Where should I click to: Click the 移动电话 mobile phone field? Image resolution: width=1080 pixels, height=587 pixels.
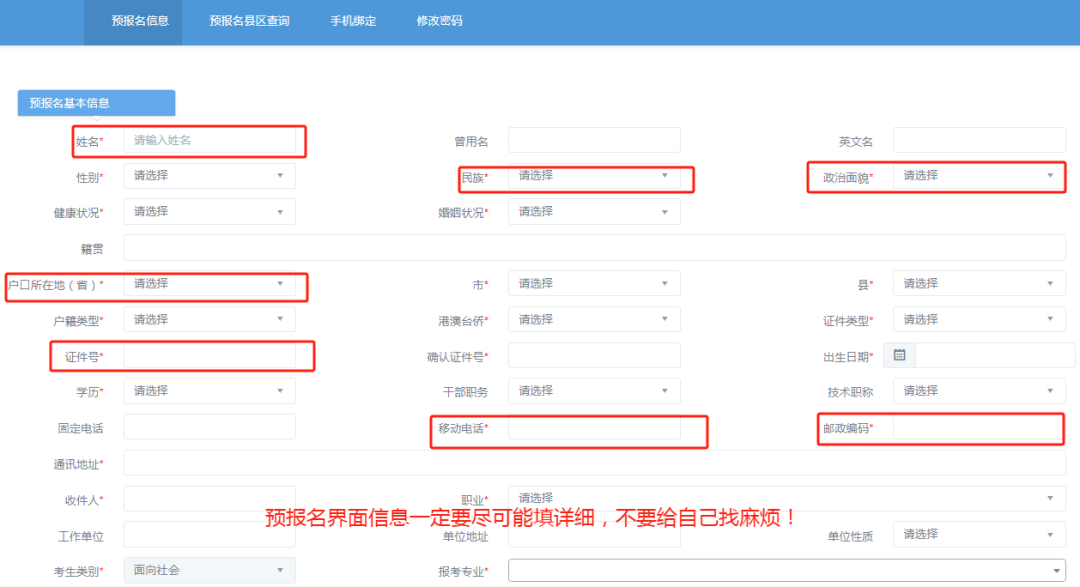(x=594, y=430)
